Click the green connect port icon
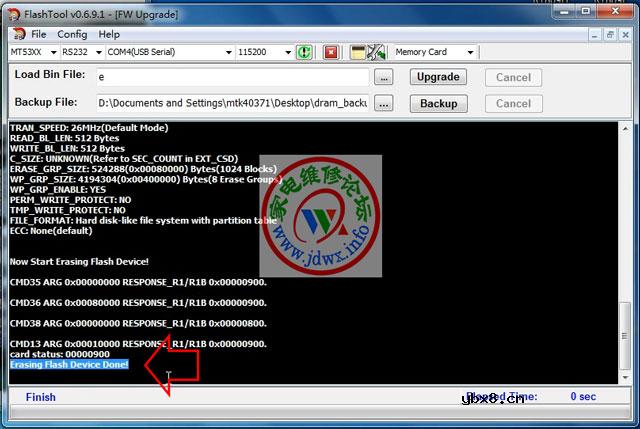The height and width of the screenshot is (429, 640). click(x=304, y=52)
